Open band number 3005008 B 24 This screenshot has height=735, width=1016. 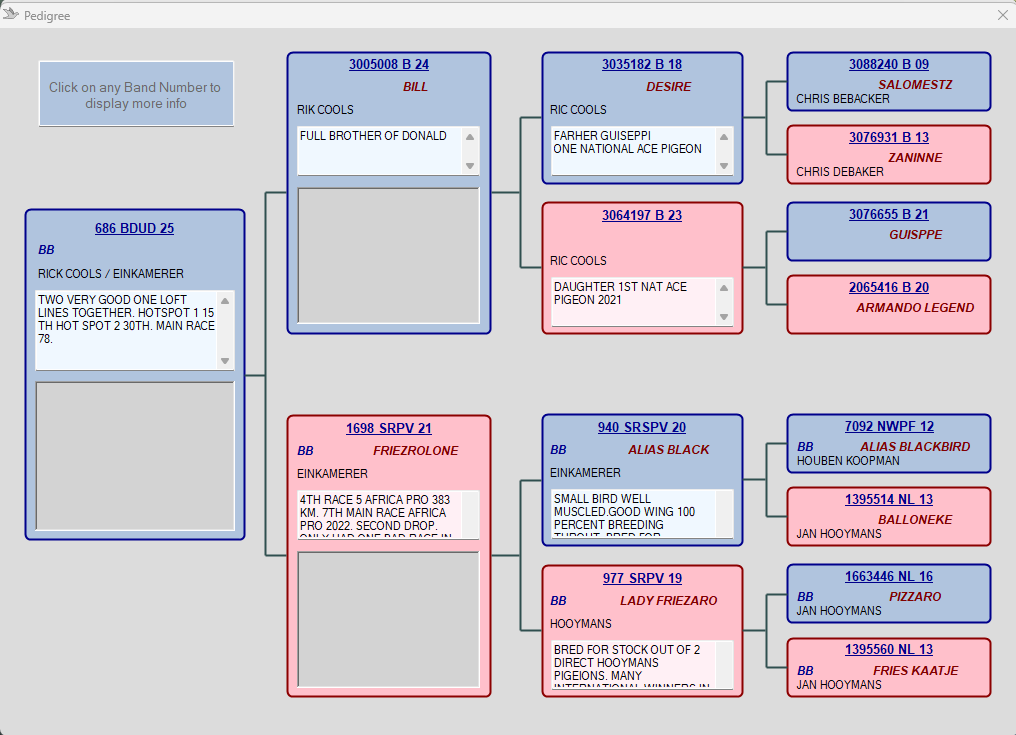389,65
